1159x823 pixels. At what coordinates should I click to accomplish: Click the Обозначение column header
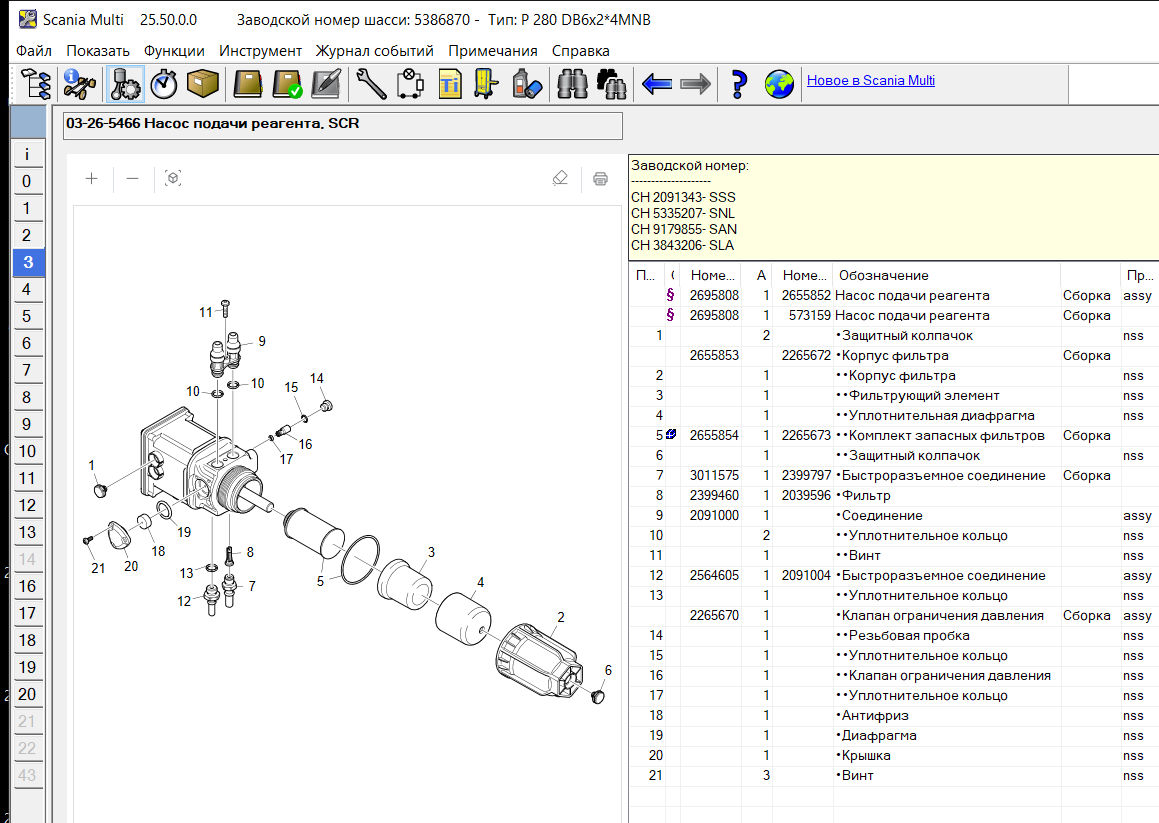pyautogui.click(x=946, y=275)
